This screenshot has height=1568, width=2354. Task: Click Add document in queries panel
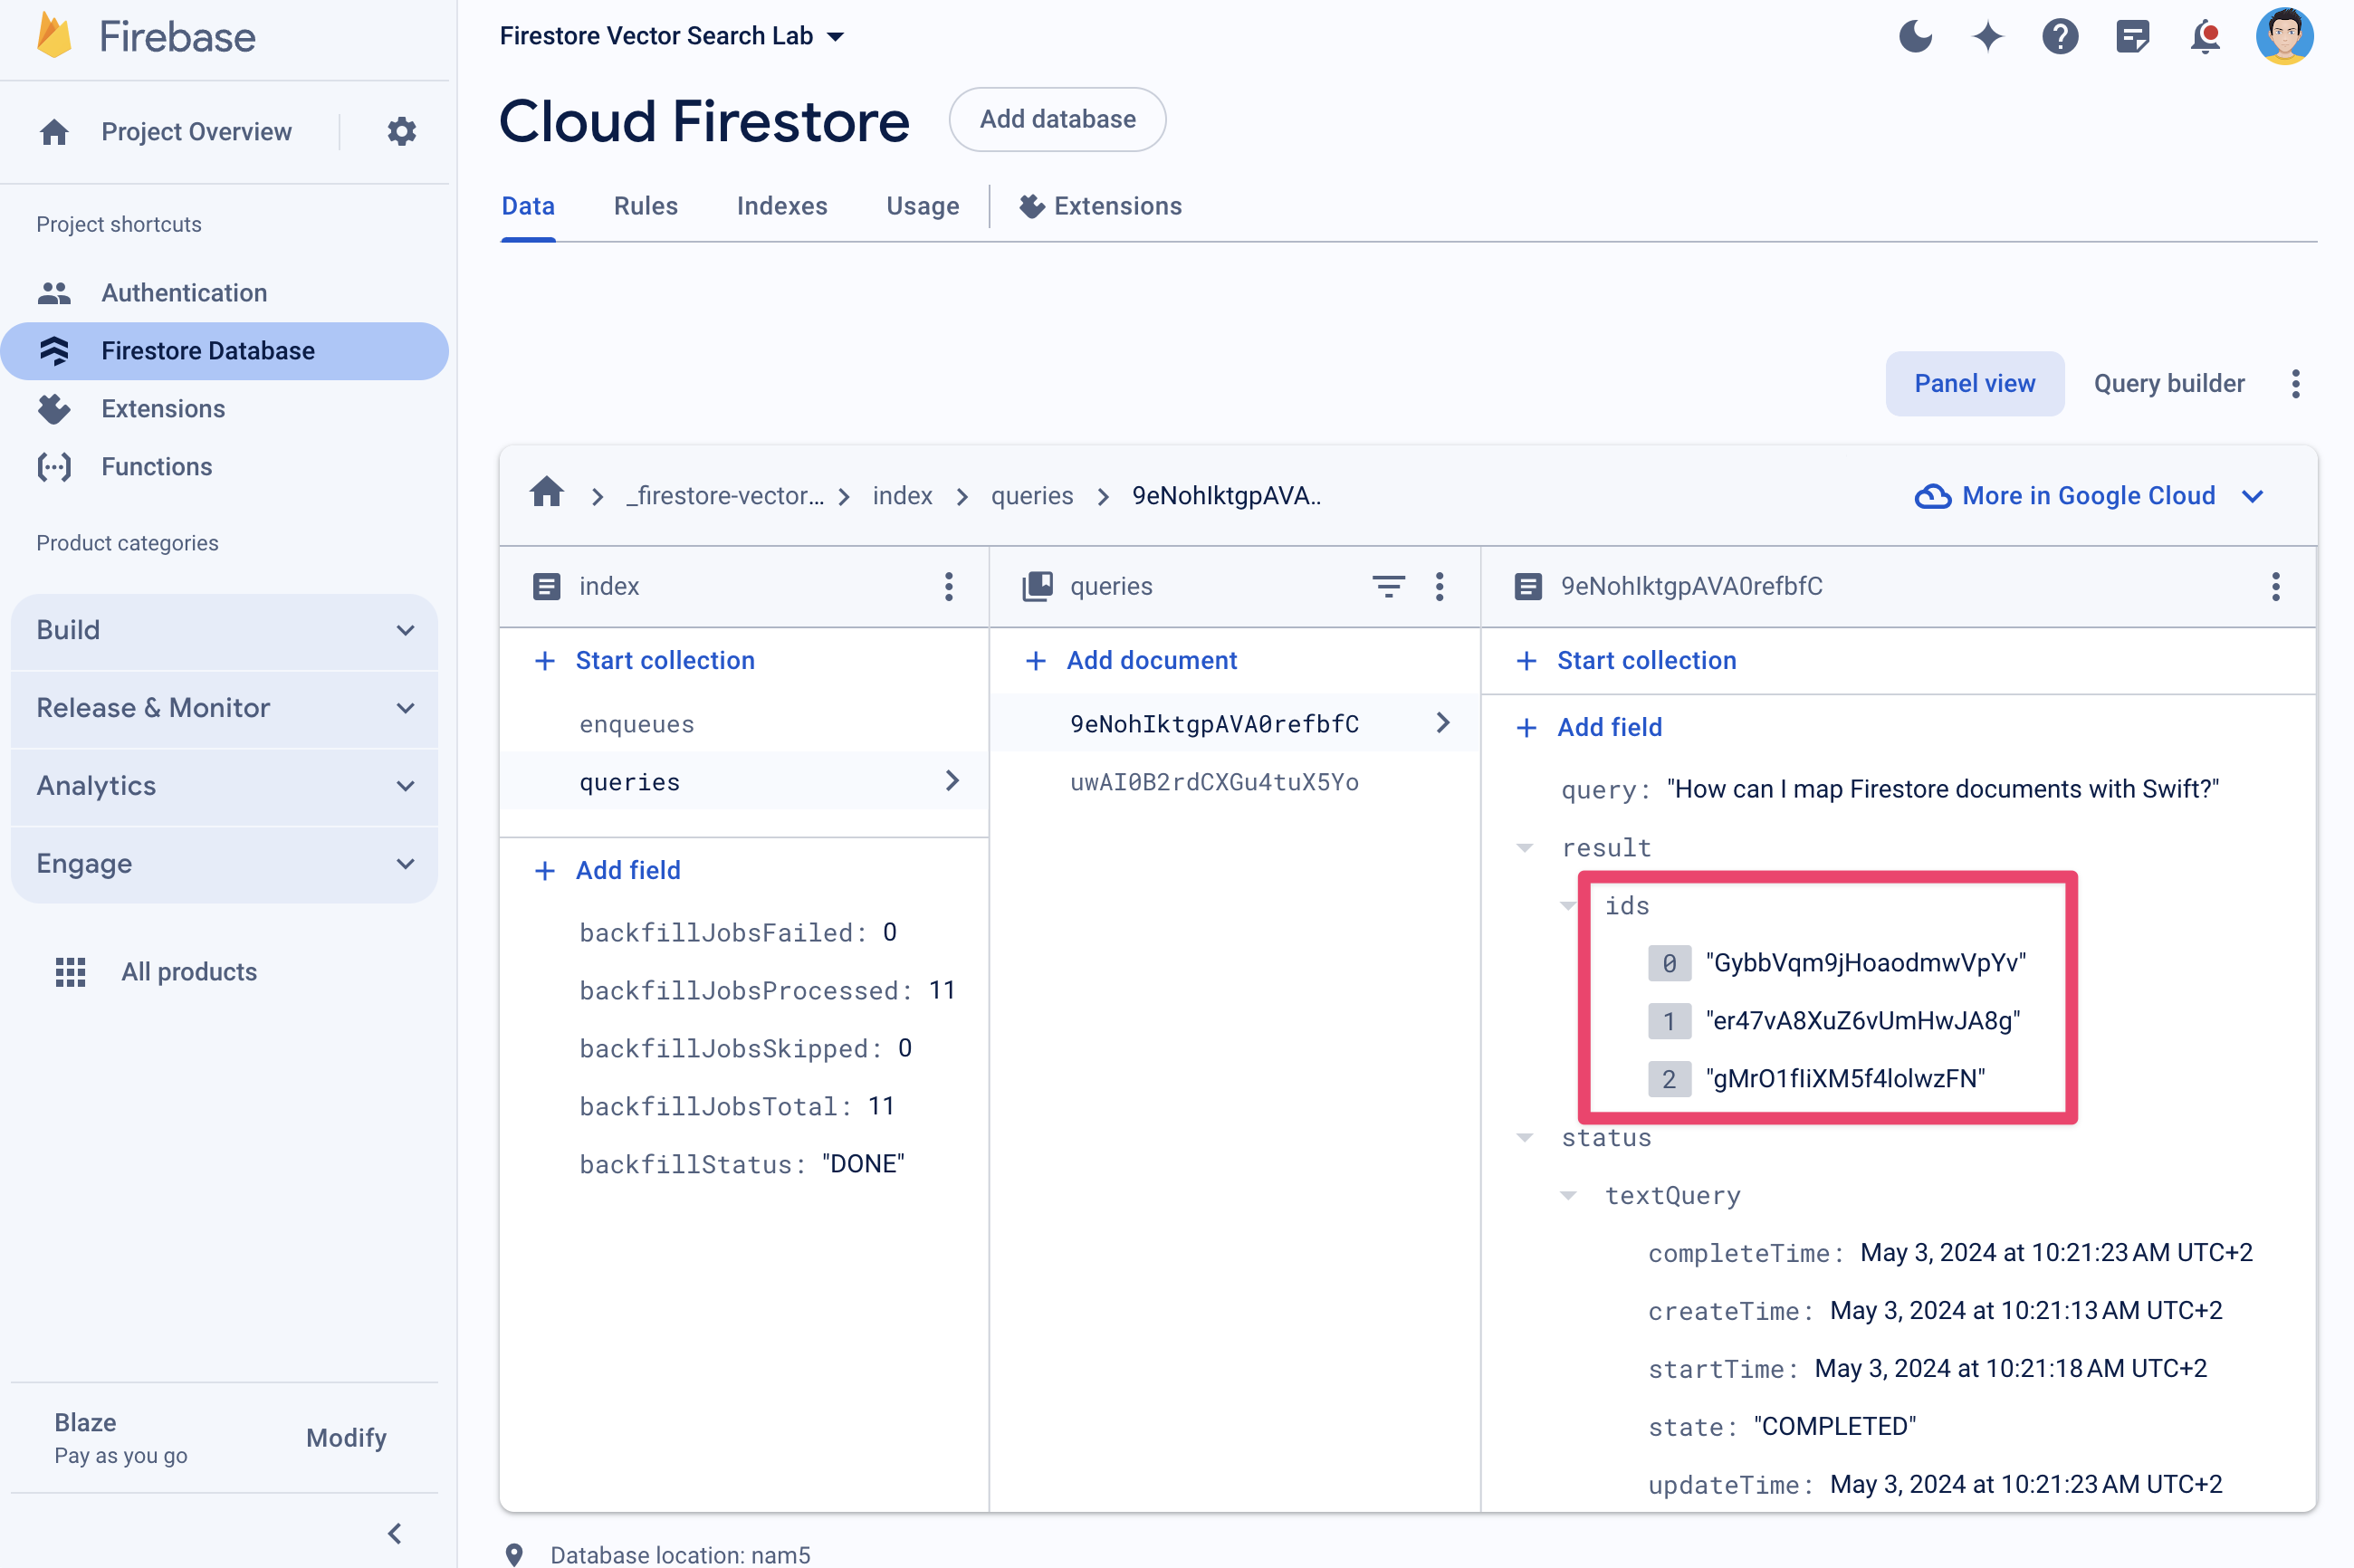(1133, 660)
